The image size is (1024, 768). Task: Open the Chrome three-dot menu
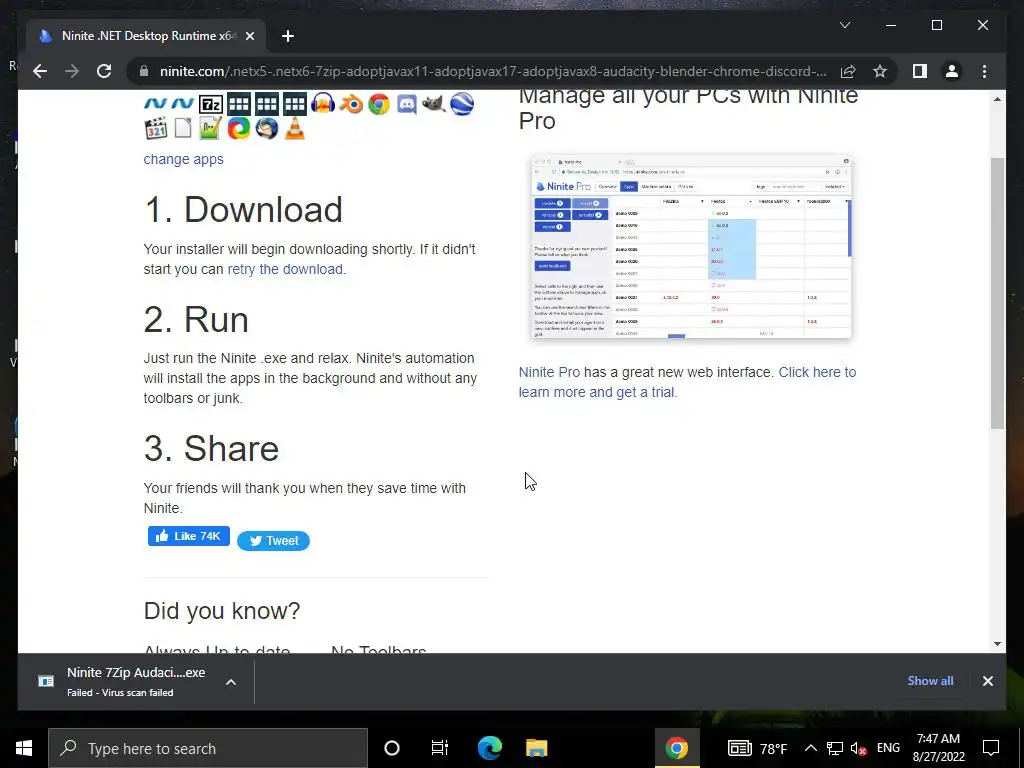click(x=984, y=71)
